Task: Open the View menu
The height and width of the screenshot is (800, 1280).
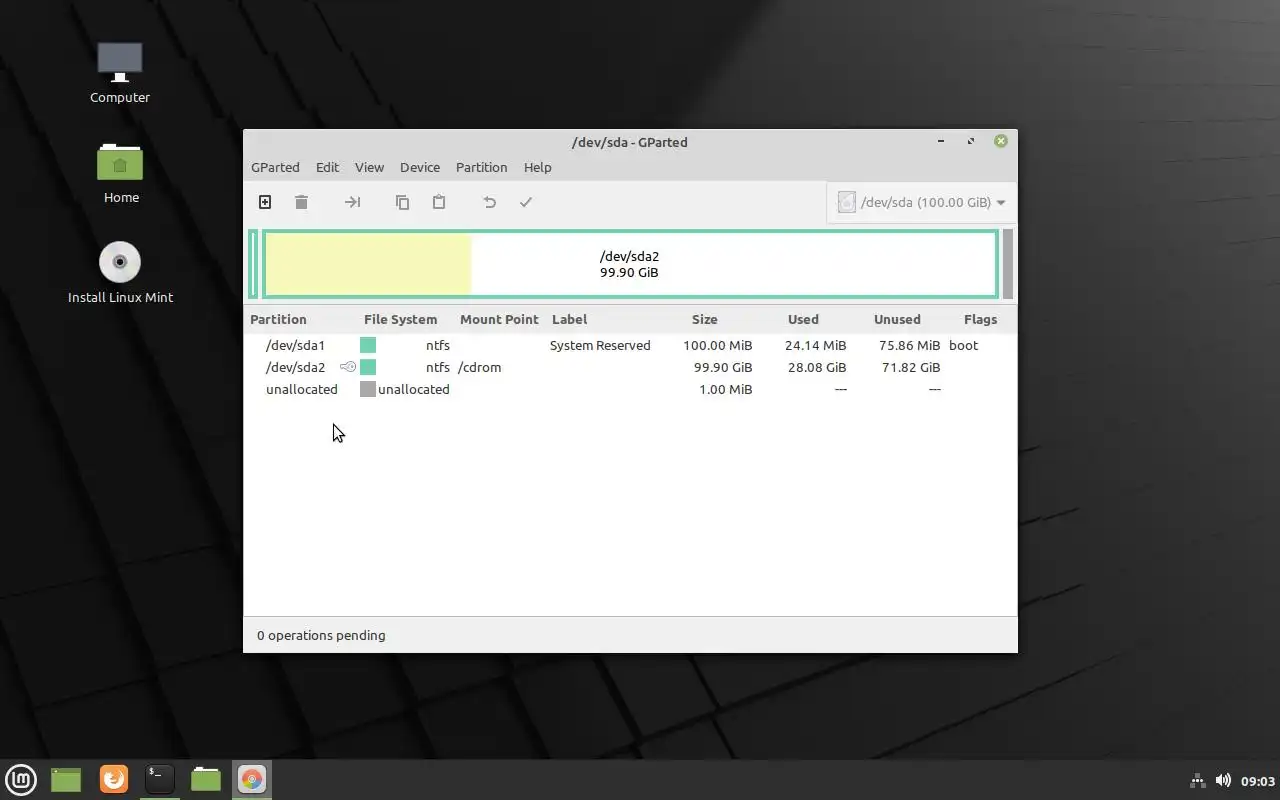Action: click(x=369, y=167)
